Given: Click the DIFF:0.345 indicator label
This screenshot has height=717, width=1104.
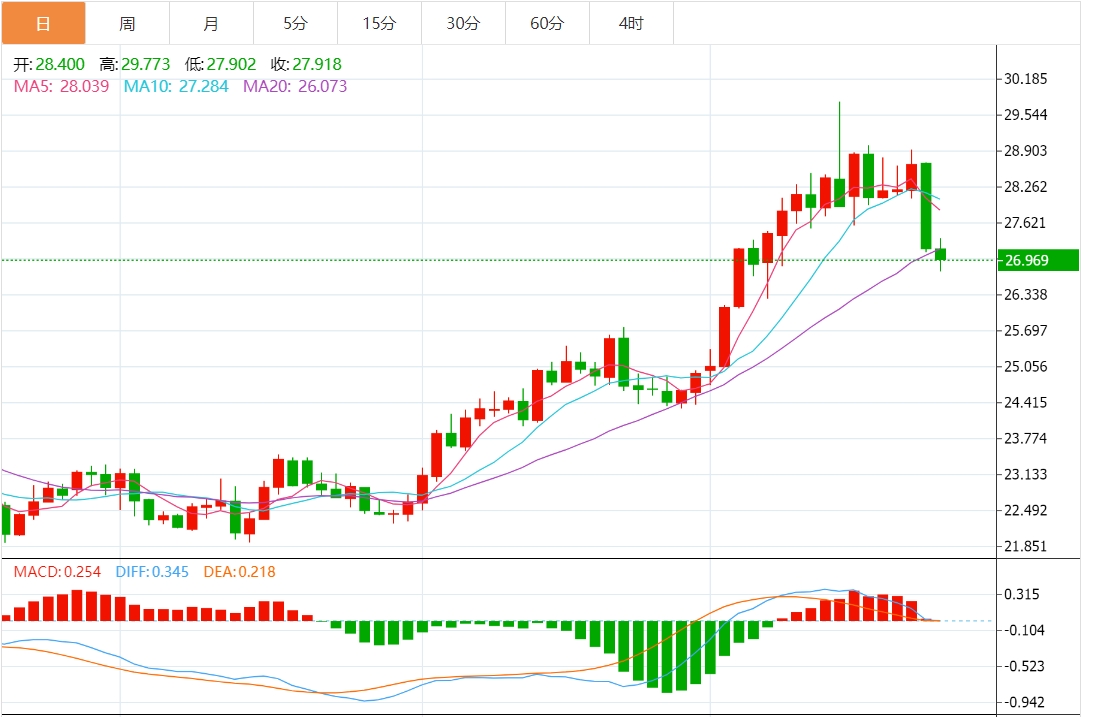Looking at the screenshot, I should point(152,572).
